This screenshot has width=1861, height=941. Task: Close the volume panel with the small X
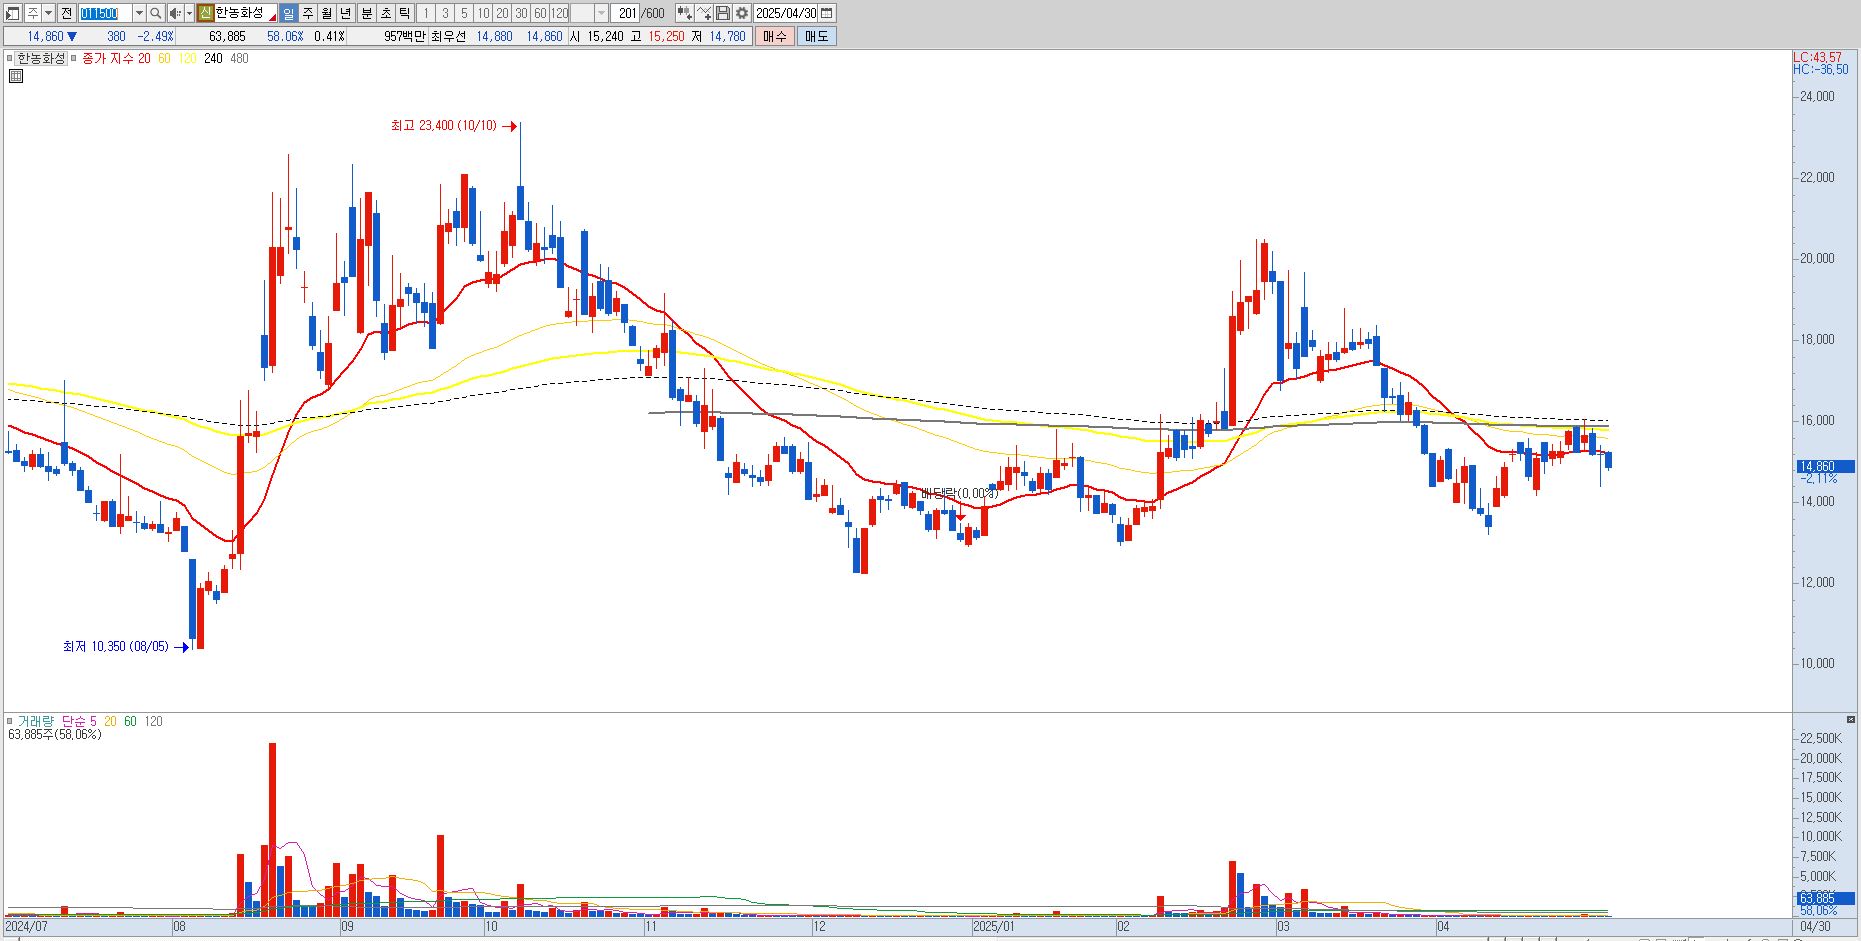[x=1851, y=719]
